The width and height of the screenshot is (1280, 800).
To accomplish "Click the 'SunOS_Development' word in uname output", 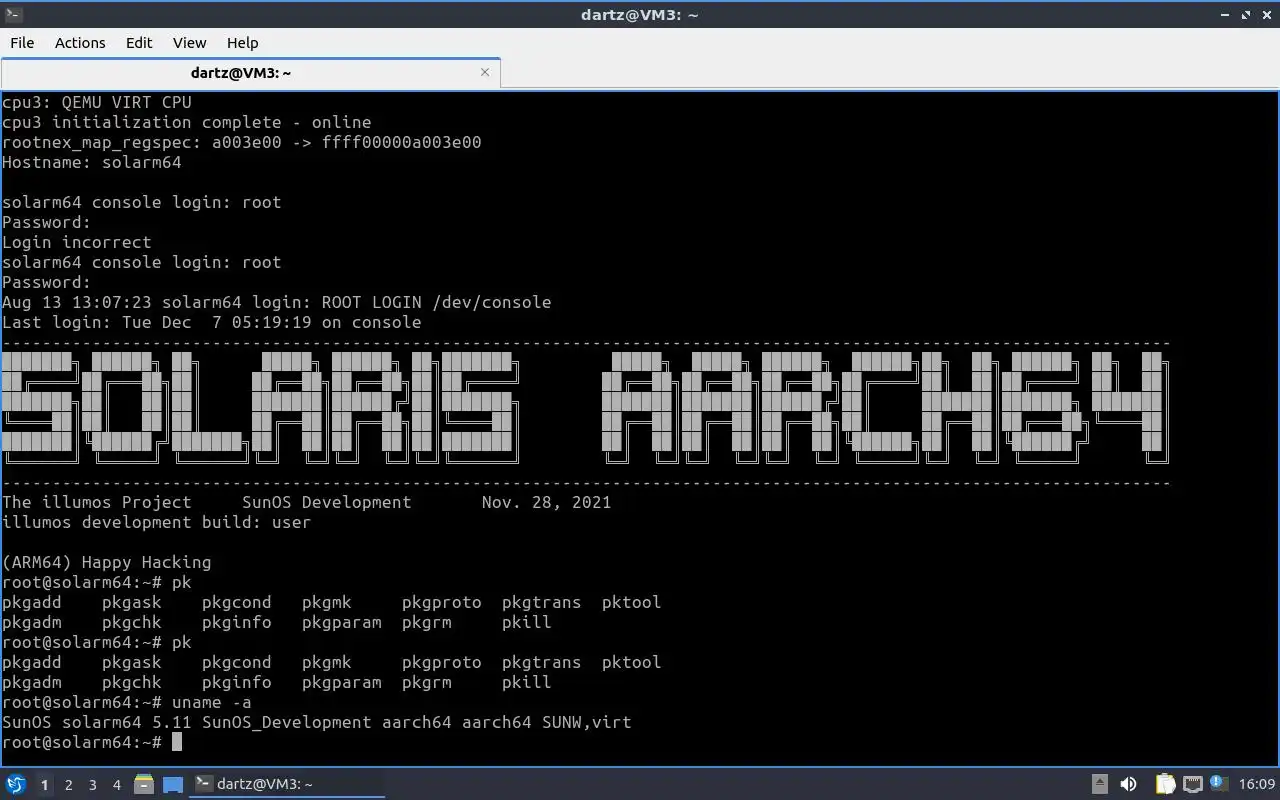I will tap(286, 722).
